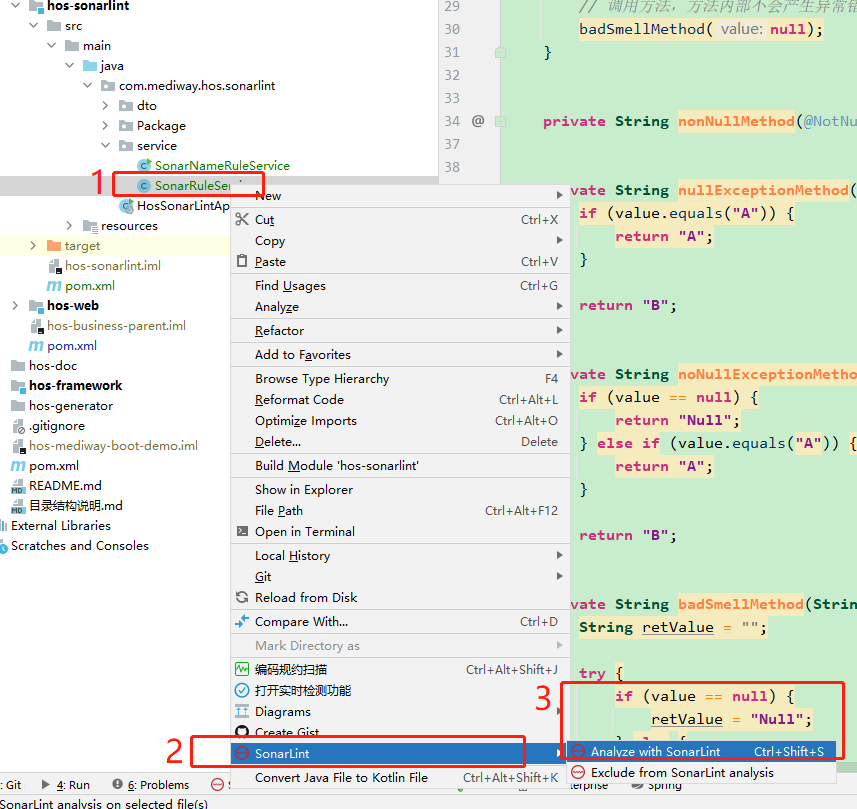Open Diagrams from the context menu icon
This screenshot has height=809, width=857.
[243, 711]
